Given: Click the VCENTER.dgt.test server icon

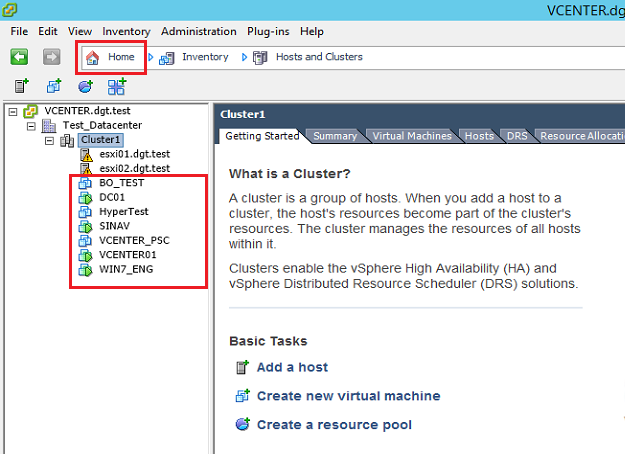Looking at the screenshot, I should [30, 111].
